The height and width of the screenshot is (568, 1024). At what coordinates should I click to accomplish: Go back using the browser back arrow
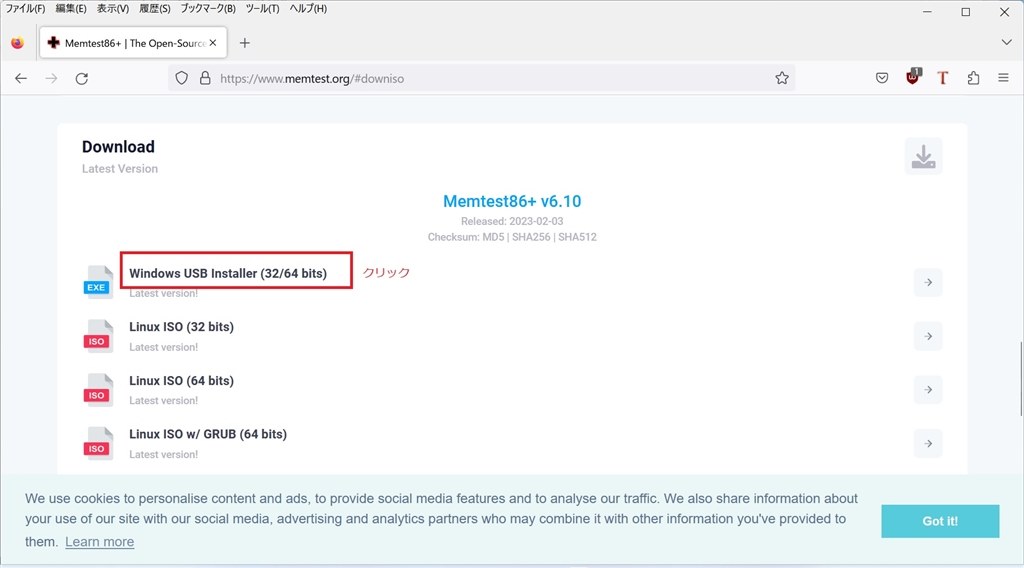tap(21, 78)
